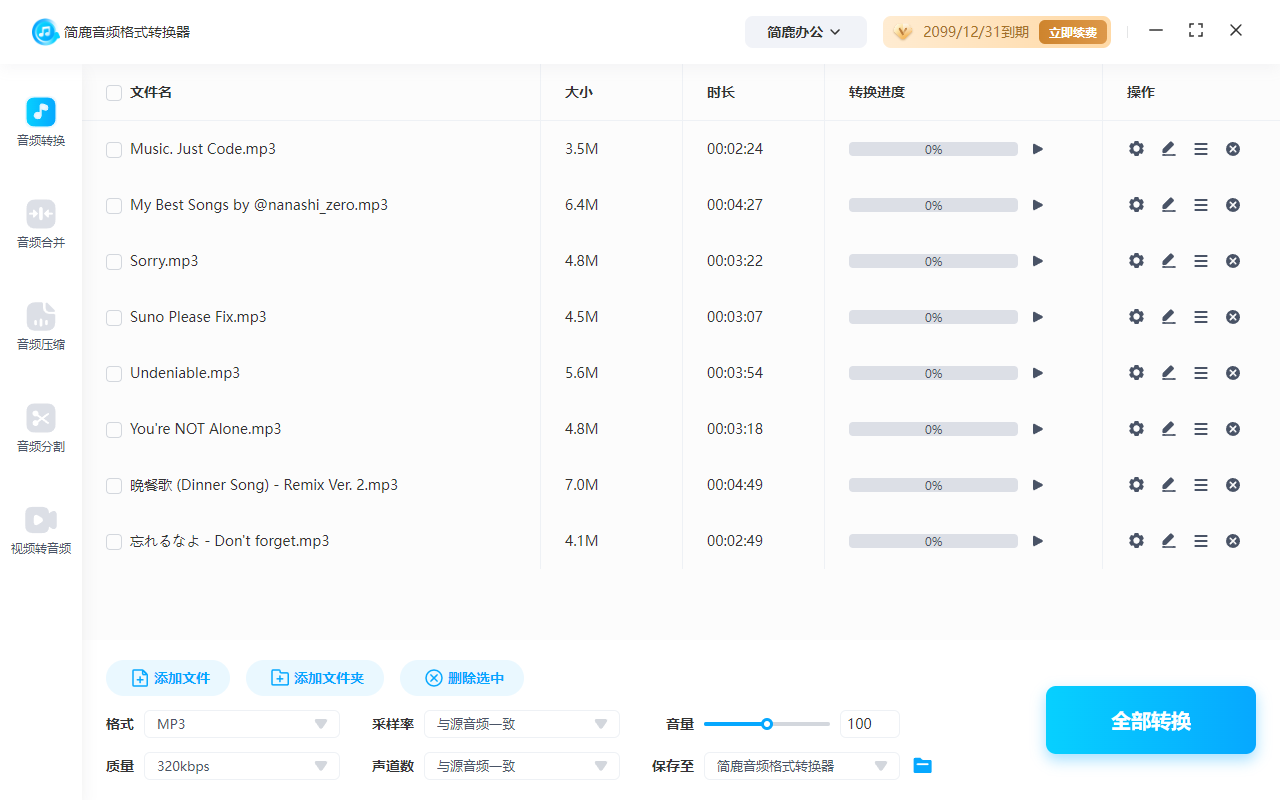Check Suno Please Fix.mp3 checkbox
Viewport: 1280px width, 800px height.
[114, 318]
